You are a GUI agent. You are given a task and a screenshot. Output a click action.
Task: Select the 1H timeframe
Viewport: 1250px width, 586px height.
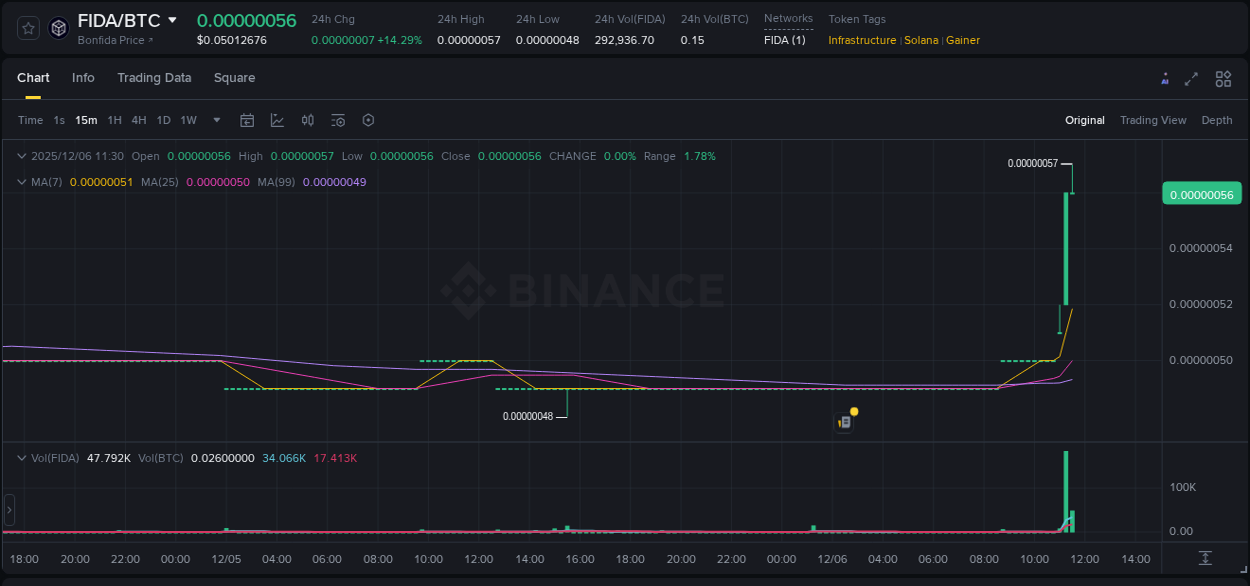(x=115, y=120)
